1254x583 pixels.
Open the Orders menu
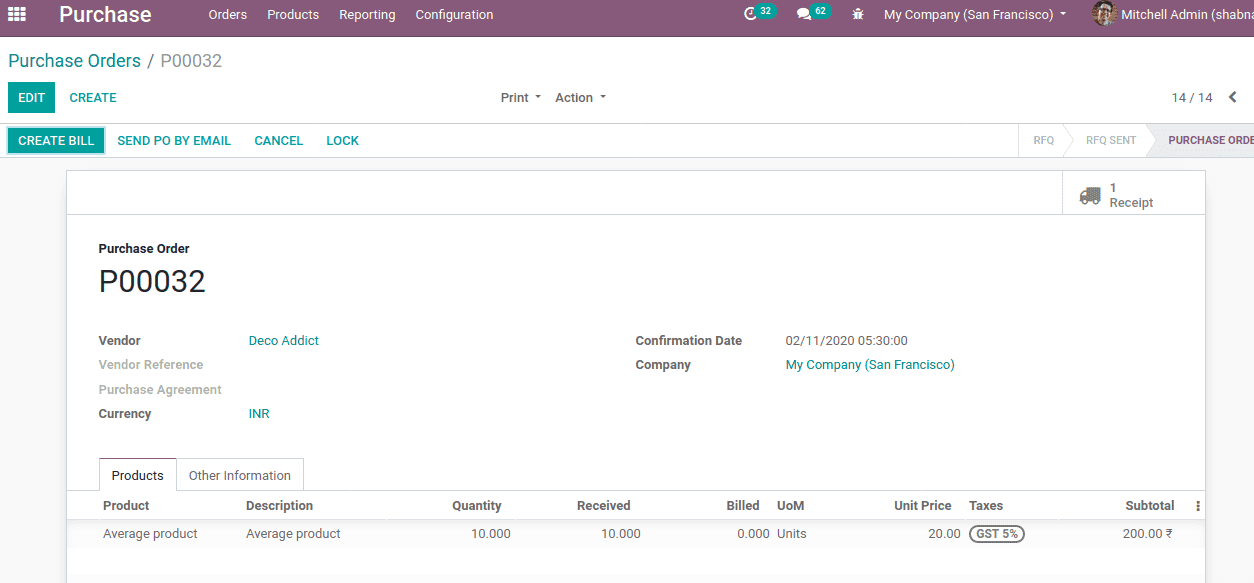coord(228,15)
